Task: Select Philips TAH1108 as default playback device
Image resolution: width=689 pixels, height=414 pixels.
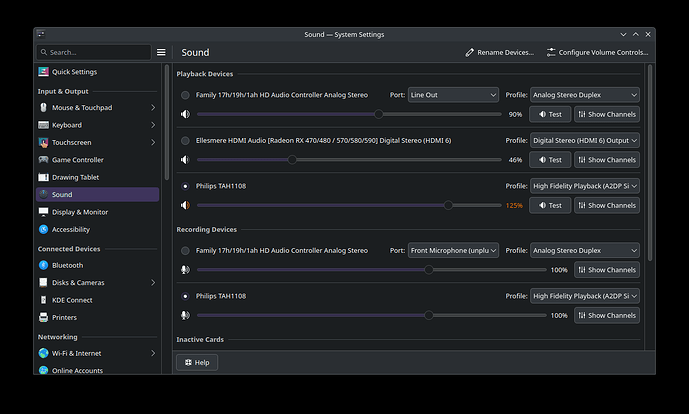Action: (185, 186)
